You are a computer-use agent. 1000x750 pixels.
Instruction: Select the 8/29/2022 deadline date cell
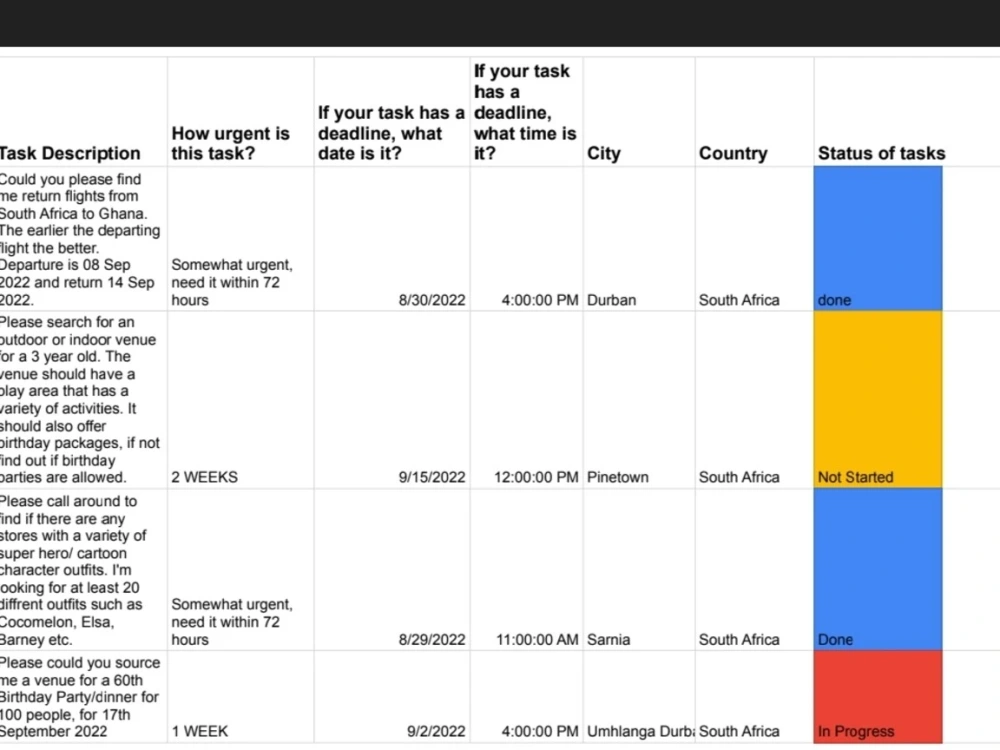tap(392, 570)
